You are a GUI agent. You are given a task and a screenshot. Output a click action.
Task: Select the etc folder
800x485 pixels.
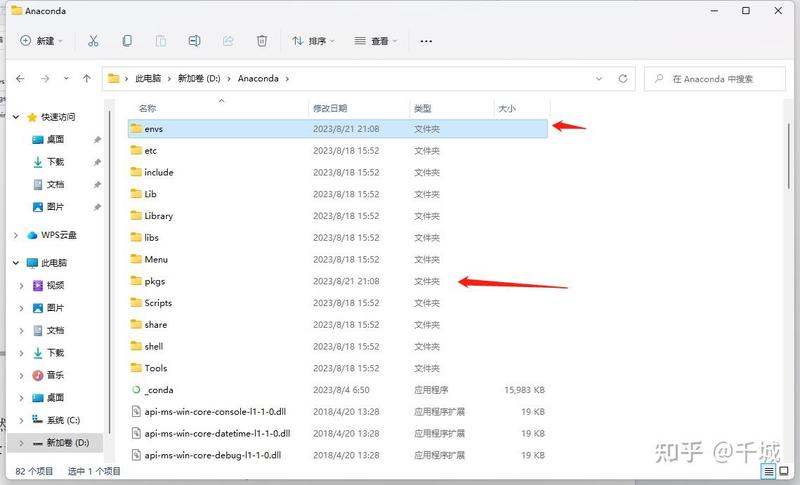coord(338,151)
